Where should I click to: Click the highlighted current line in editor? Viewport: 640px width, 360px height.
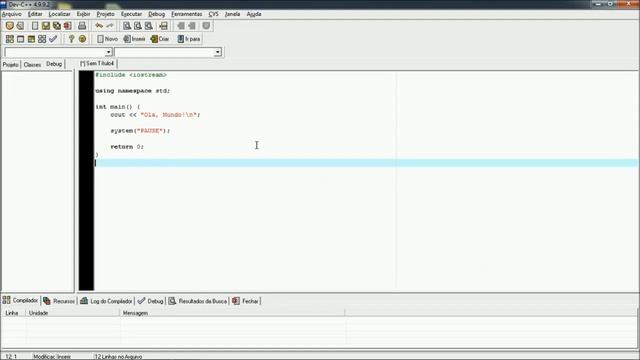click(366, 163)
